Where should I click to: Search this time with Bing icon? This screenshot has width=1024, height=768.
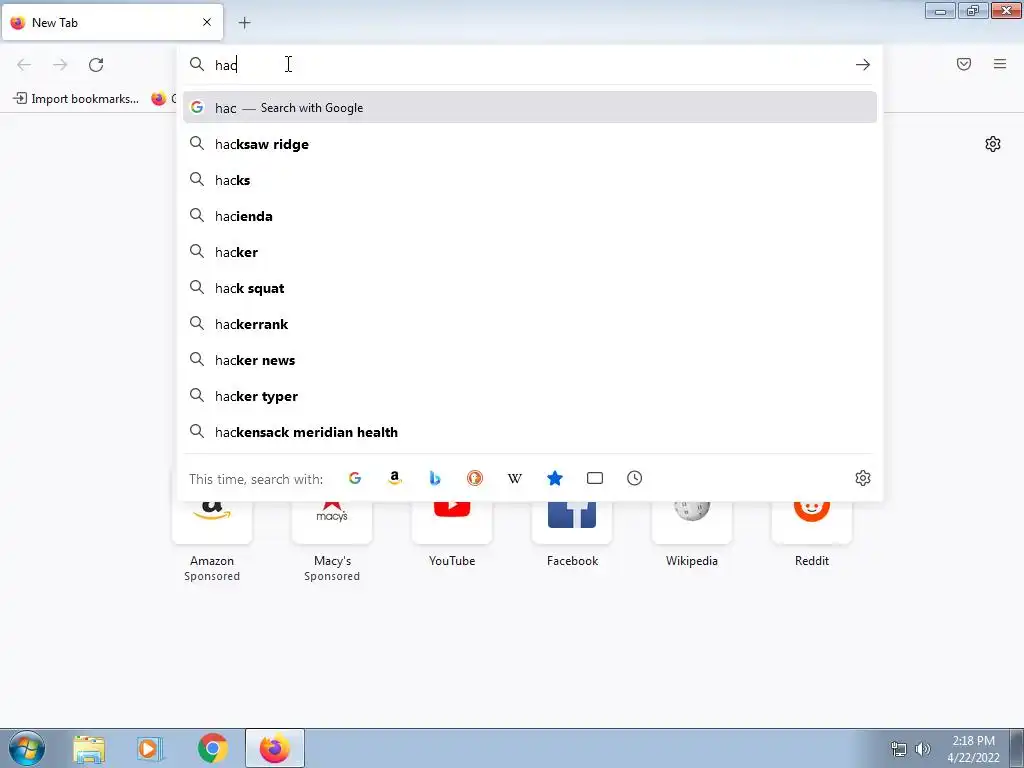pyautogui.click(x=434, y=478)
